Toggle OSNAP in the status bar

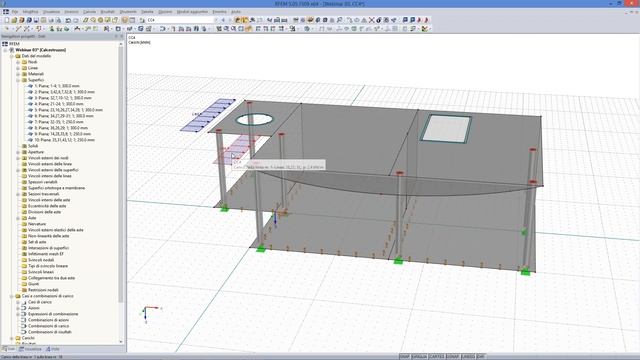pyautogui.click(x=452, y=357)
